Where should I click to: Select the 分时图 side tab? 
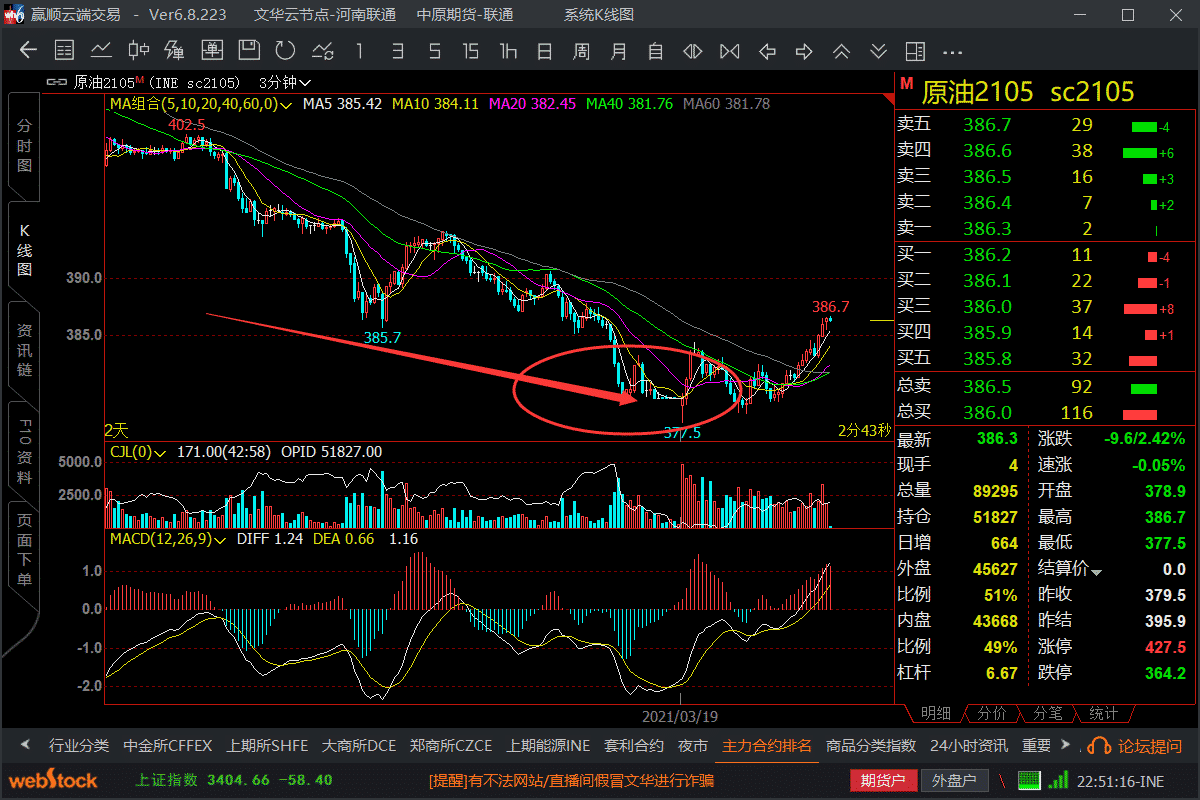(24, 146)
